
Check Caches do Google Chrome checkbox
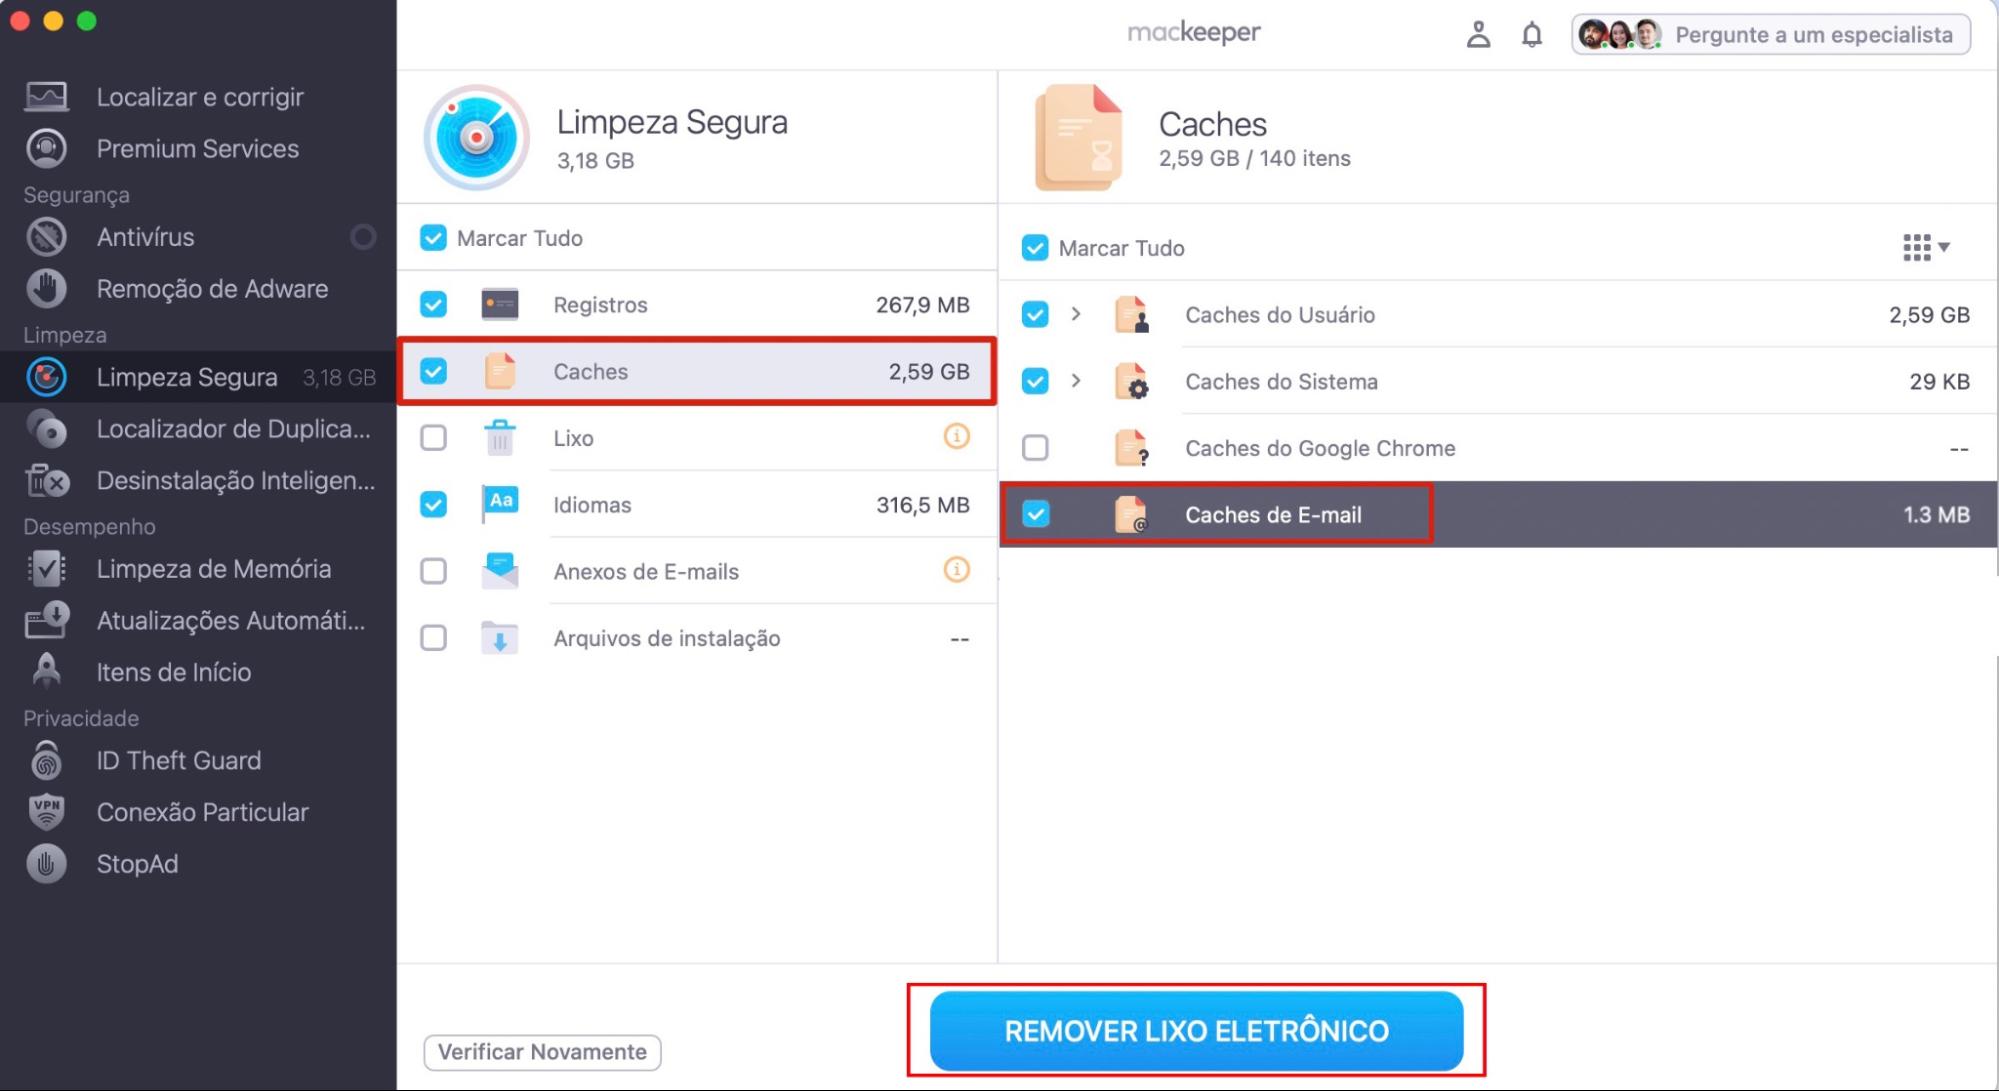tap(1035, 448)
